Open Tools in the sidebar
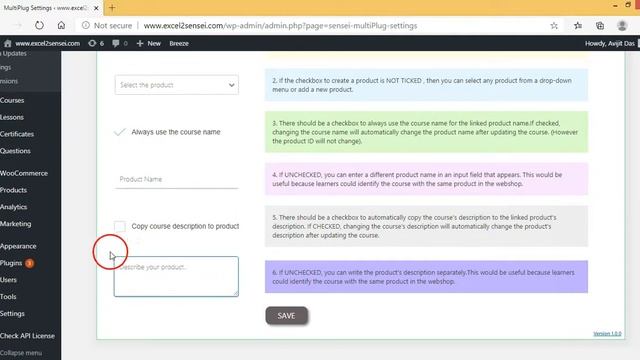This screenshot has height=360, width=640. [8, 297]
